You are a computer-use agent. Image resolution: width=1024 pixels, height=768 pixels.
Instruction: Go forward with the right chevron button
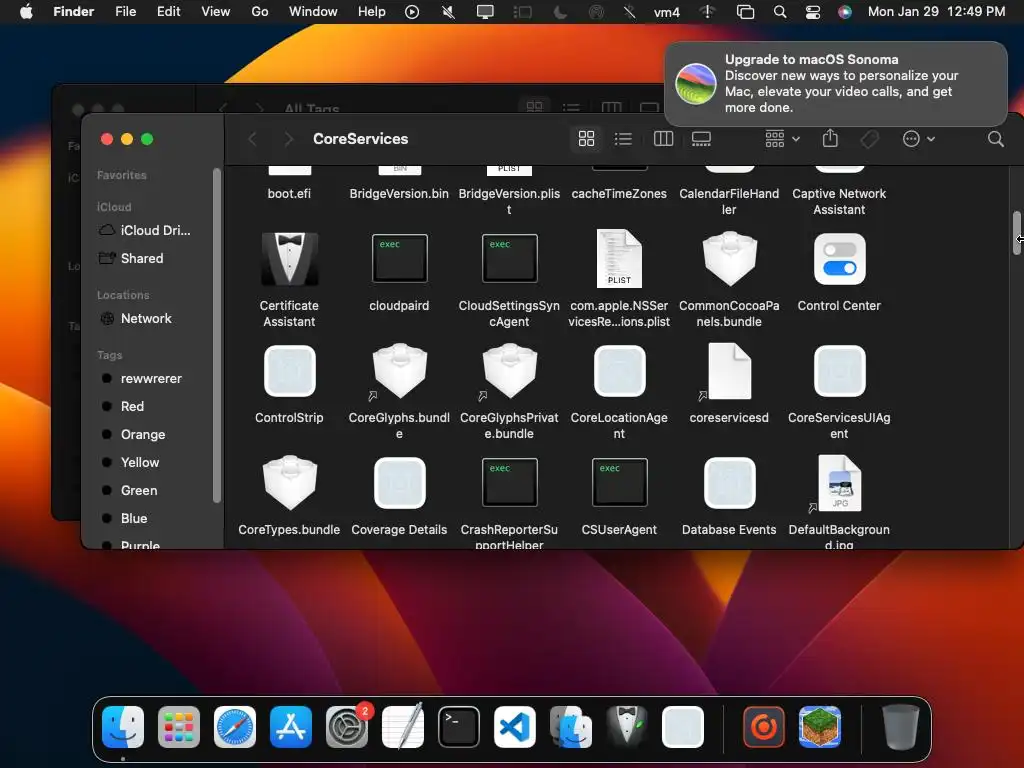[x=288, y=138]
